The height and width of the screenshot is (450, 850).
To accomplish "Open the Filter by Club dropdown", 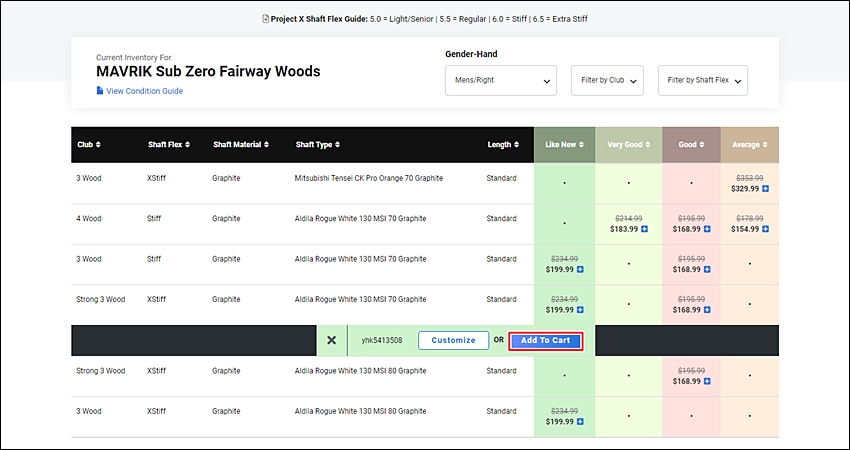I will [x=607, y=80].
